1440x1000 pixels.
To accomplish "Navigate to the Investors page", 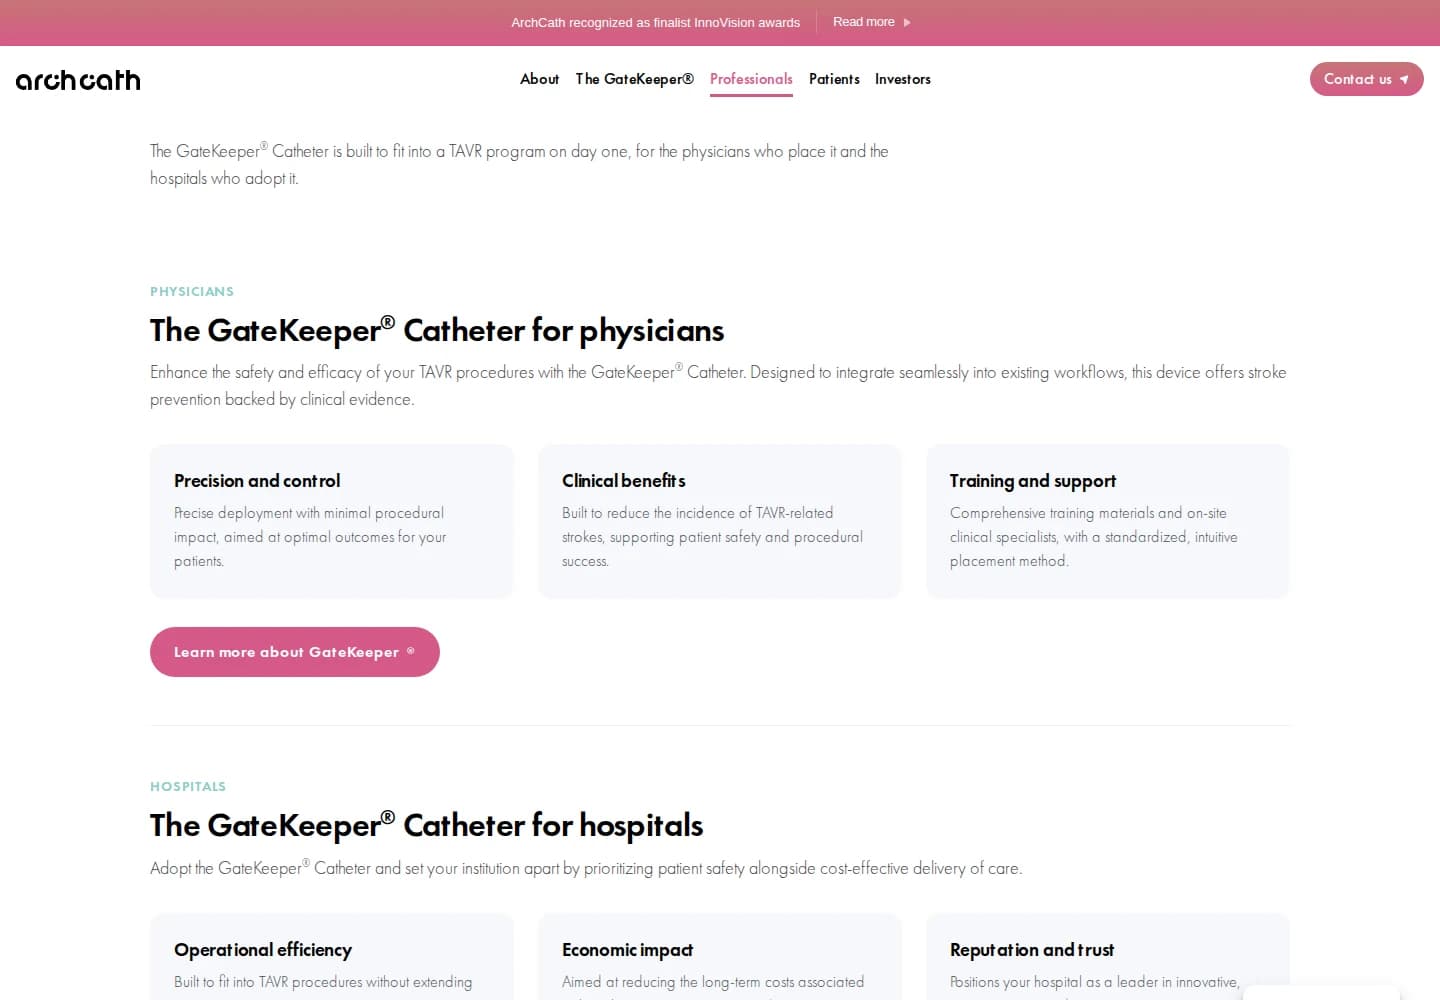I will click(902, 79).
